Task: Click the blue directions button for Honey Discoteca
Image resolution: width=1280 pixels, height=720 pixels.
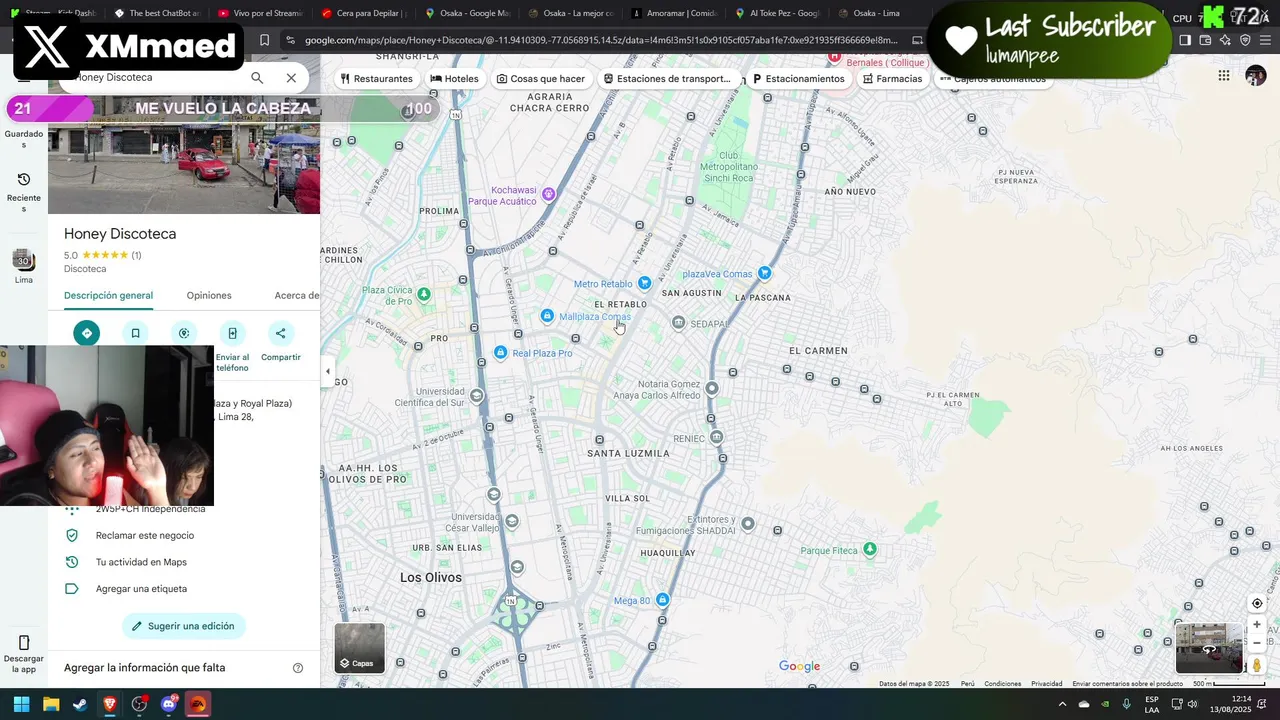Action: tap(87, 333)
